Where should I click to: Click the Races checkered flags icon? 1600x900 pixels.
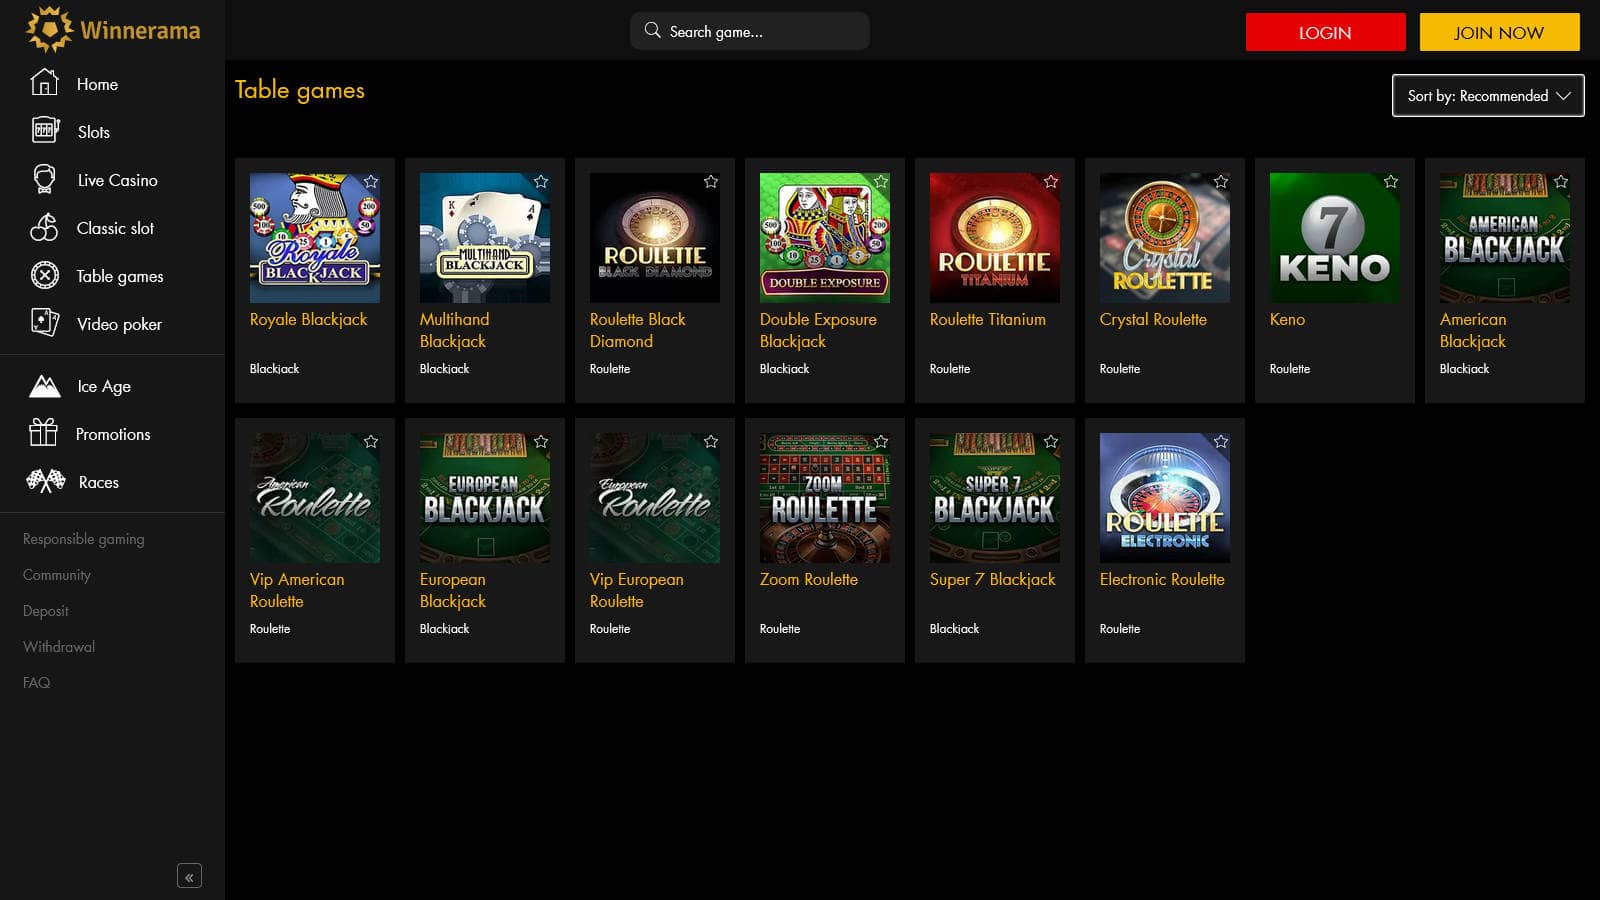point(46,481)
